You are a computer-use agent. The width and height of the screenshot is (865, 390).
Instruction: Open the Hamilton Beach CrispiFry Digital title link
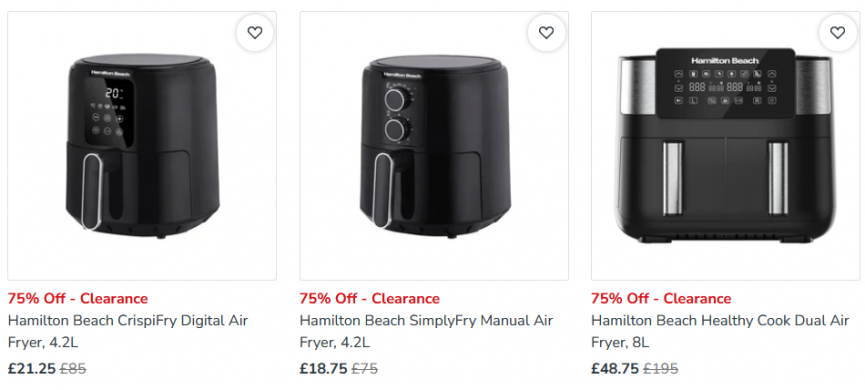pyautogui.click(x=128, y=331)
